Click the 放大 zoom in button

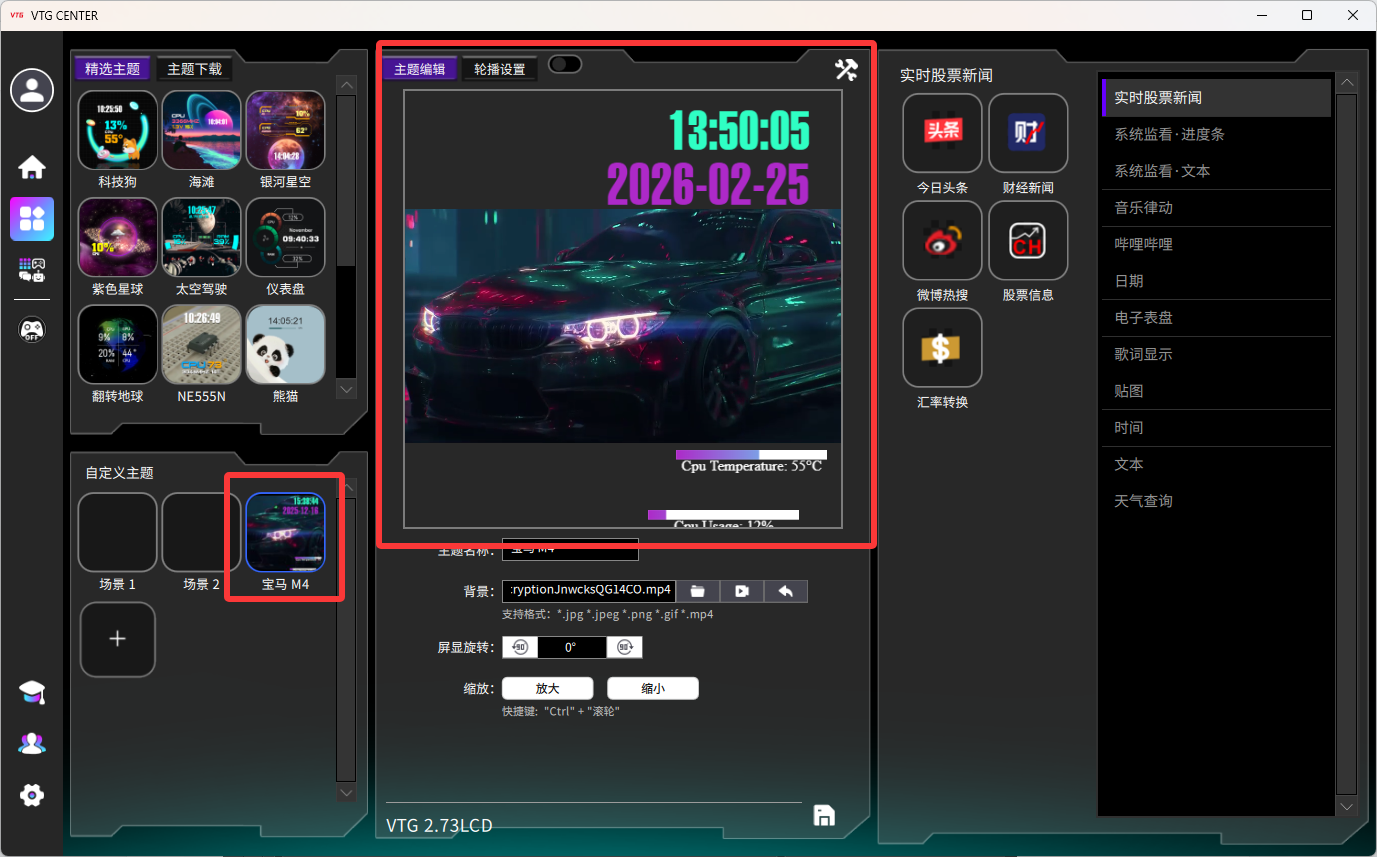pos(547,688)
